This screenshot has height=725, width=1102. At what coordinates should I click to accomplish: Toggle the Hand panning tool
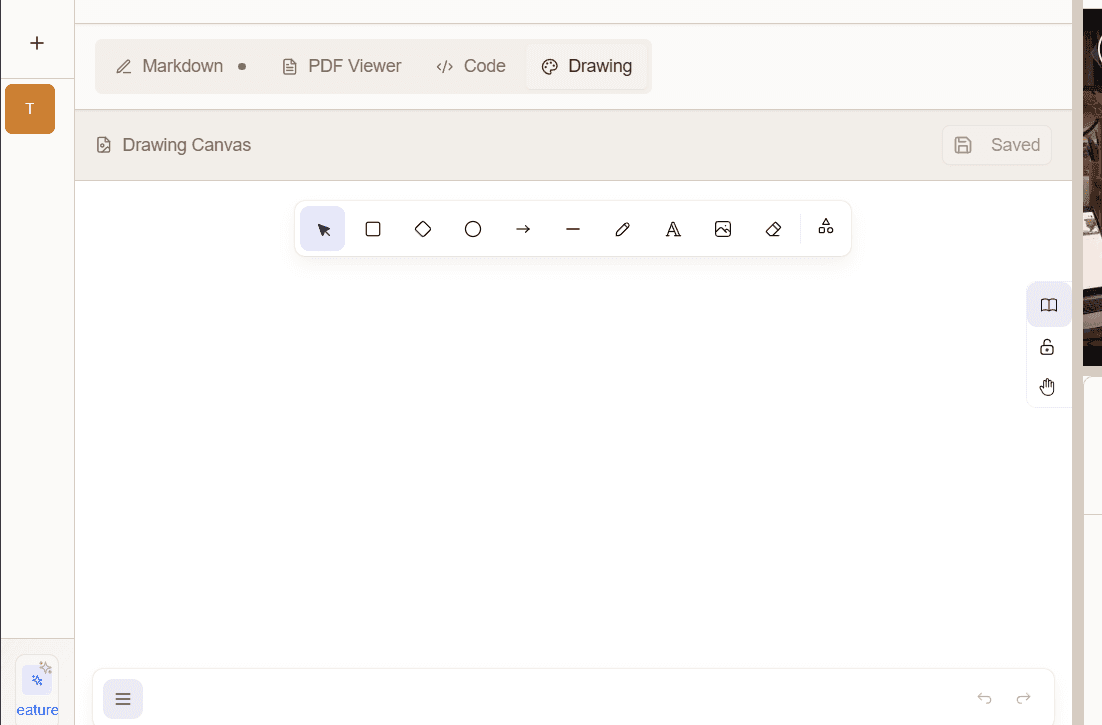click(1047, 387)
